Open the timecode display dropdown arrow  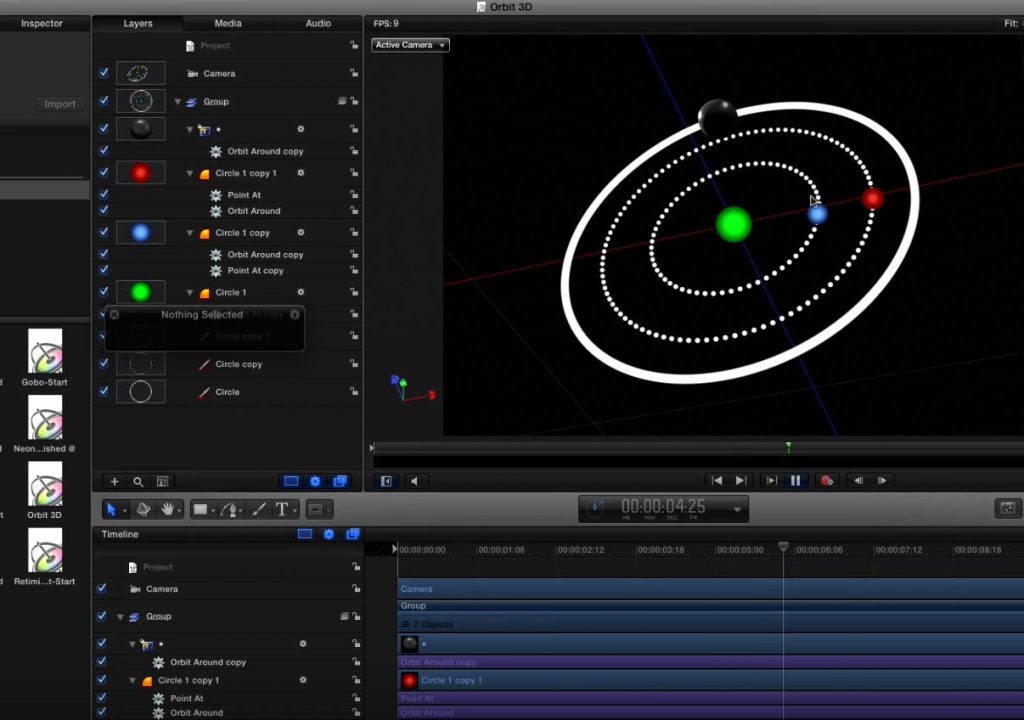point(737,509)
